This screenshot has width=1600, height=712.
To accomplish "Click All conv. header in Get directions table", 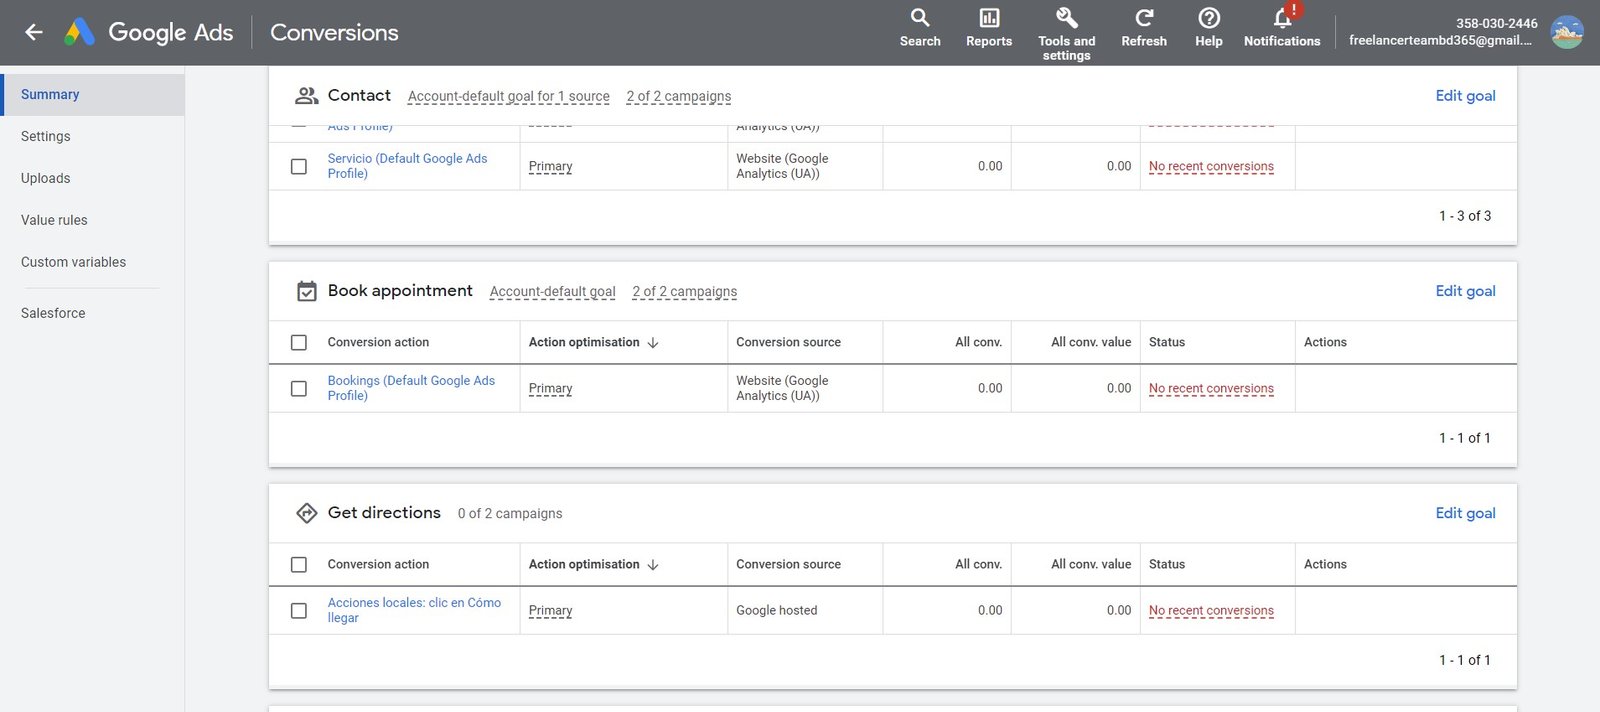I will [978, 564].
